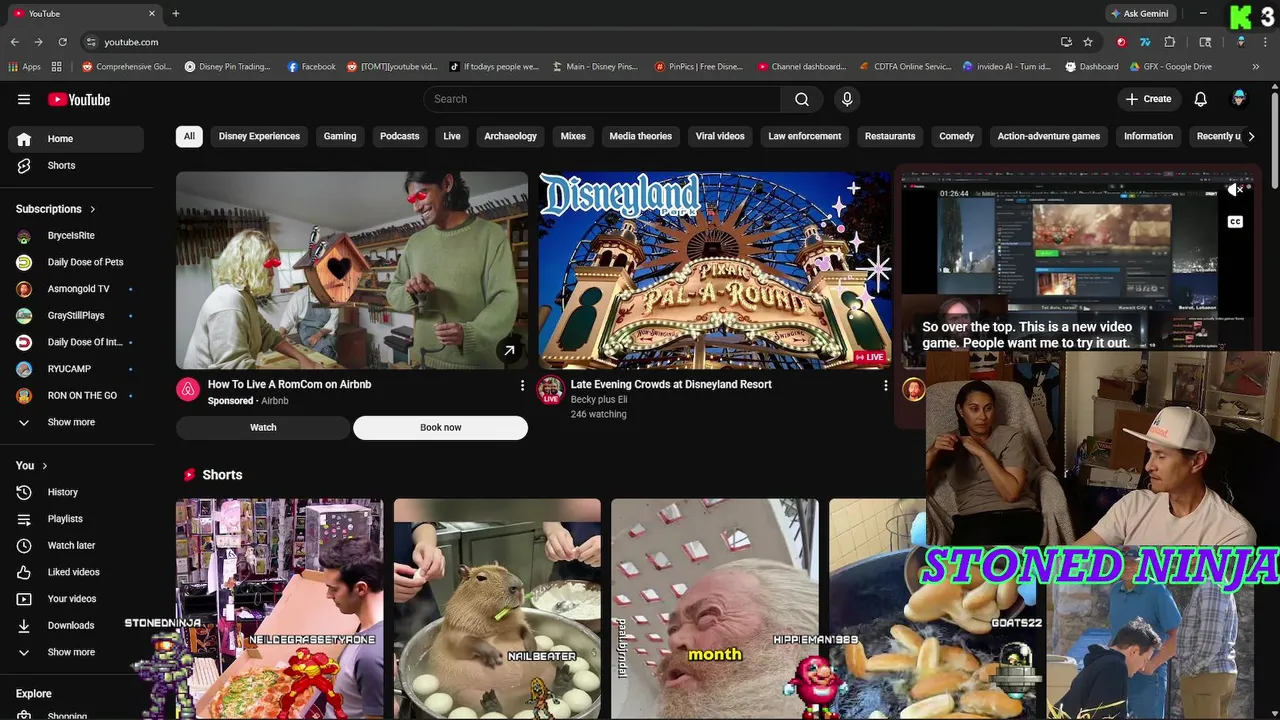
Task: Open the GrayStillPlays subscription
Action: click(x=76, y=315)
